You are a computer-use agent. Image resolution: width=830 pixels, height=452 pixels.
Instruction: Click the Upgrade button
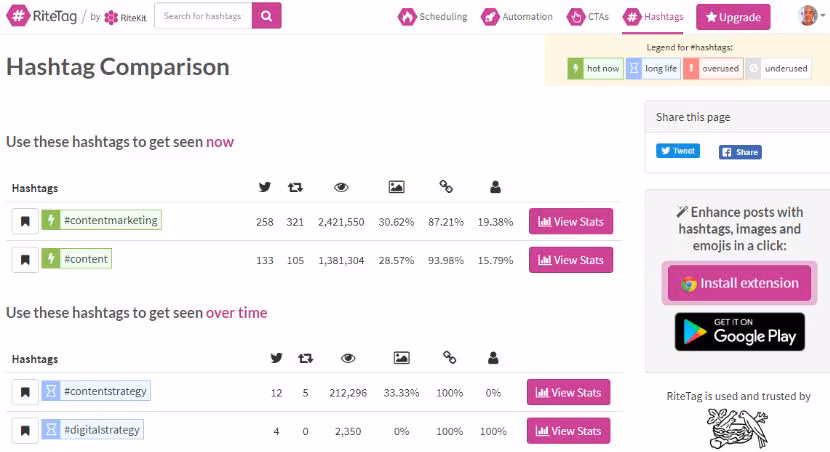click(x=733, y=17)
